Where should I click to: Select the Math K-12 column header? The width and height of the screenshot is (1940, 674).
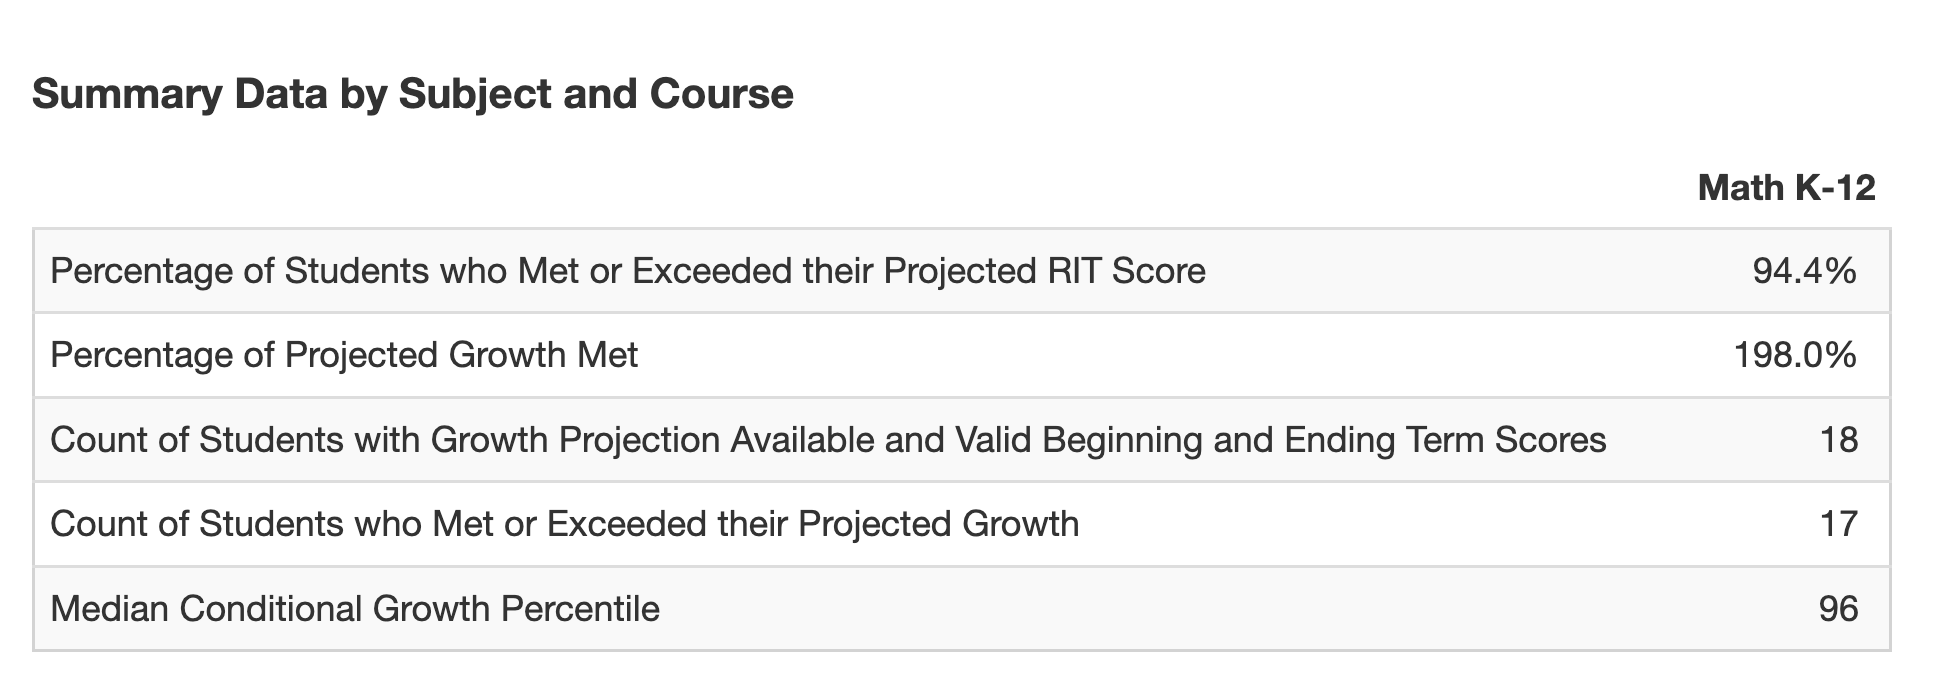point(1786,187)
